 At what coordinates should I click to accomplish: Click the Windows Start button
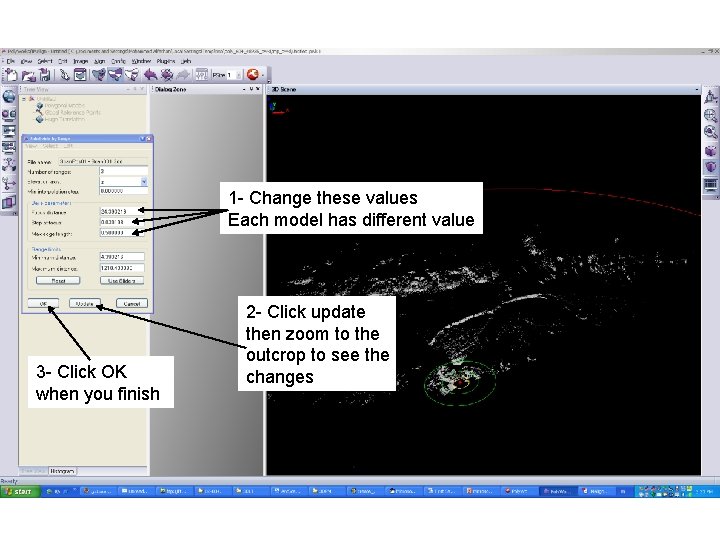pyautogui.click(x=20, y=491)
